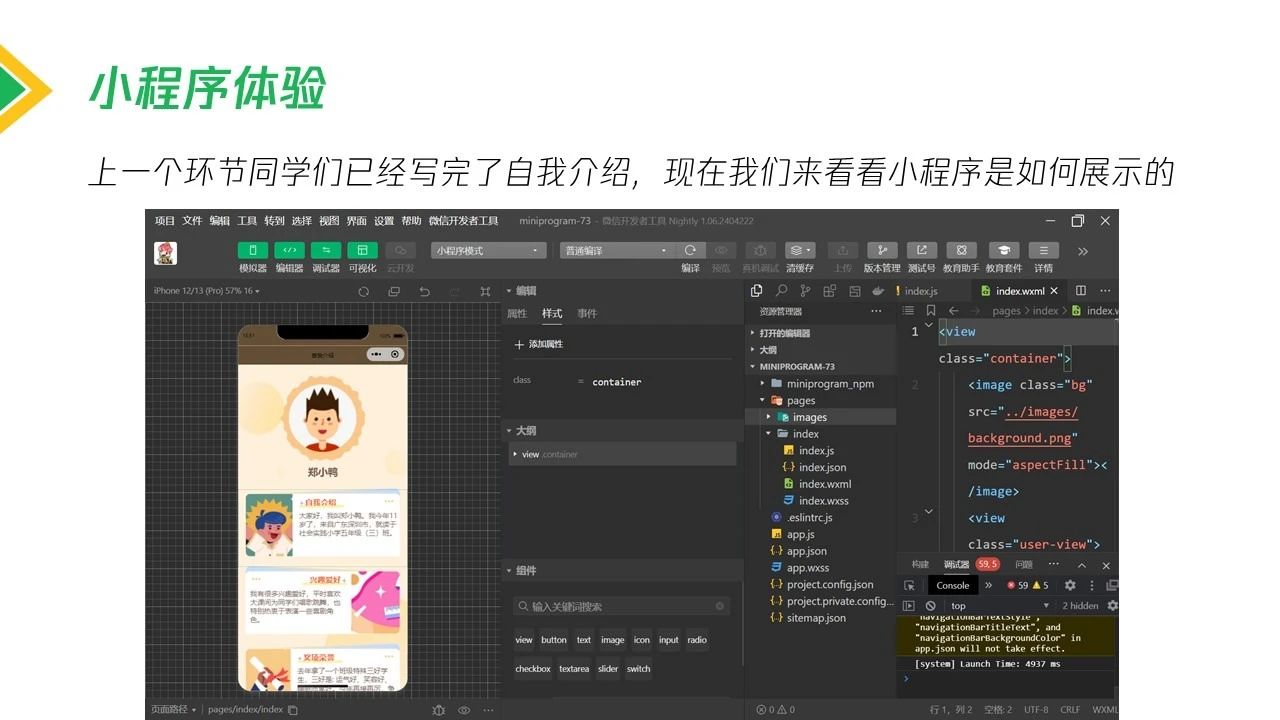1280x720 pixels.
Task: Open 版本管理 version control
Action: click(882, 250)
